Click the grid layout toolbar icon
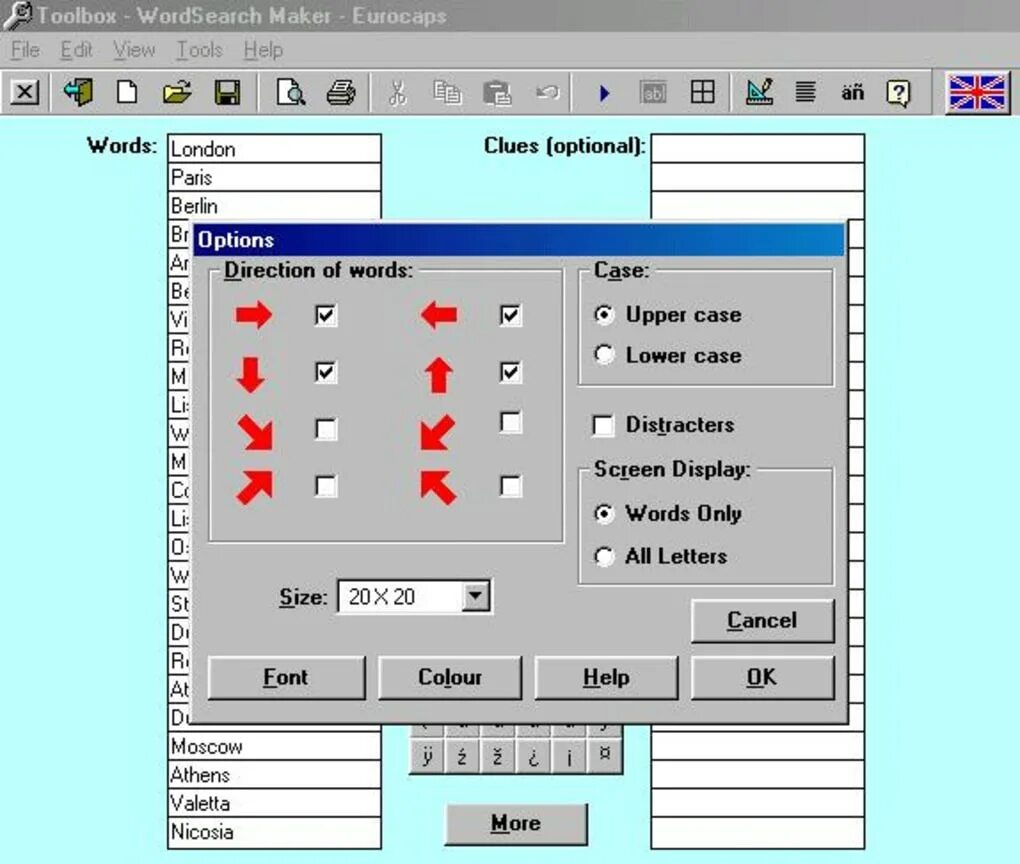The width and height of the screenshot is (1020, 864). coord(703,92)
